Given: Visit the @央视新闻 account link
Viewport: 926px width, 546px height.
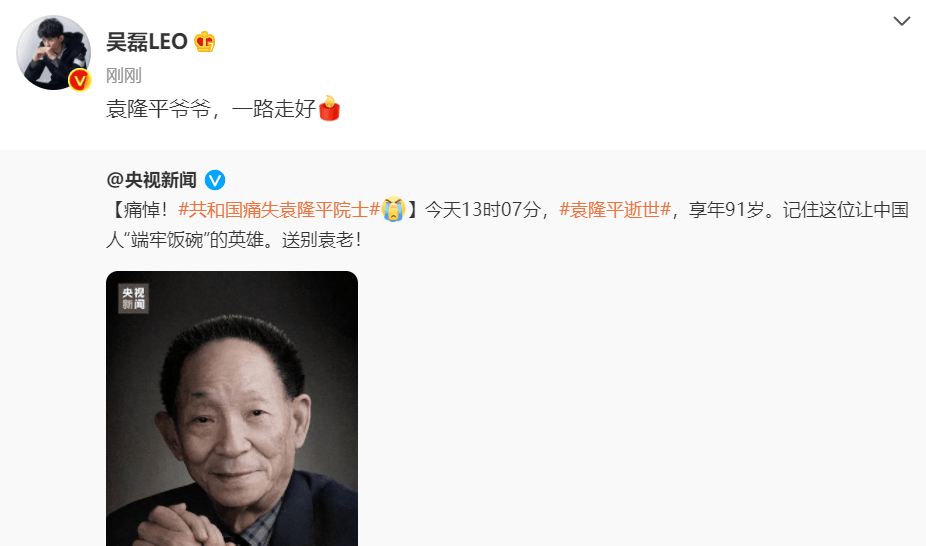Looking at the screenshot, I should click(151, 179).
